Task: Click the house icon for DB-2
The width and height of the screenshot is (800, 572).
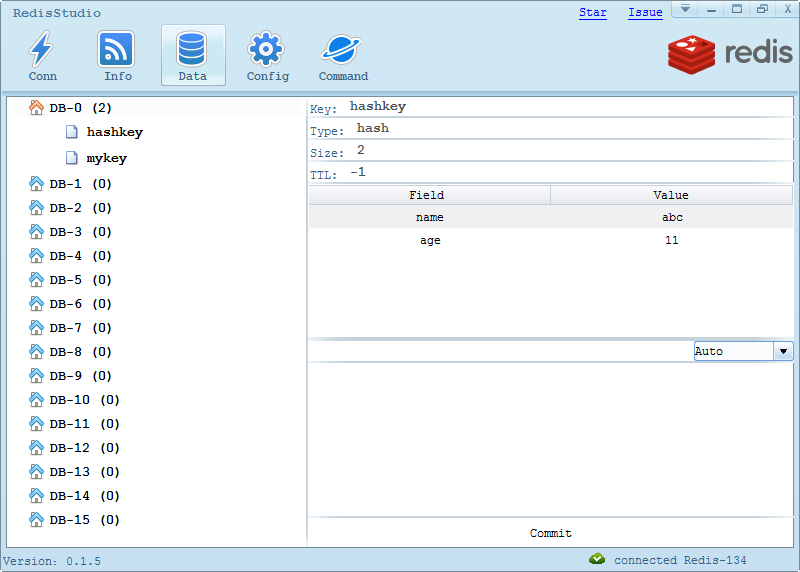Action: tap(36, 208)
